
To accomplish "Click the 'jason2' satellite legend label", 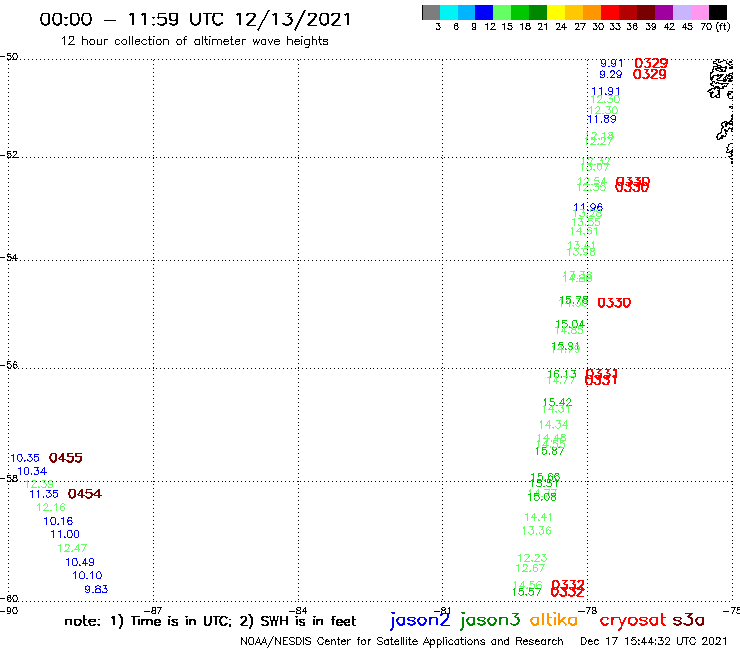I will tap(420, 620).
